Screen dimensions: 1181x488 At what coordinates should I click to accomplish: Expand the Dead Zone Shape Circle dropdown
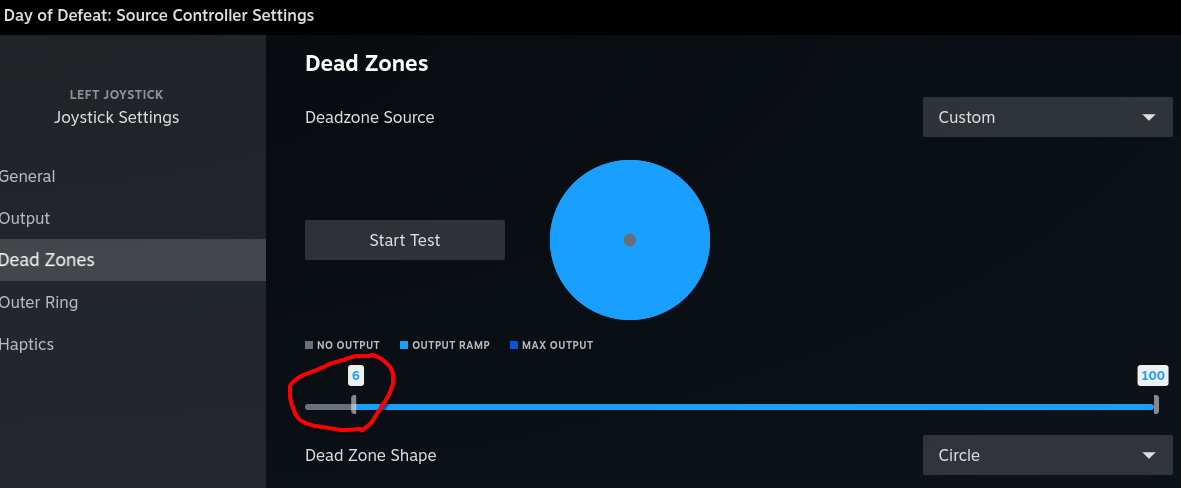[1046, 455]
